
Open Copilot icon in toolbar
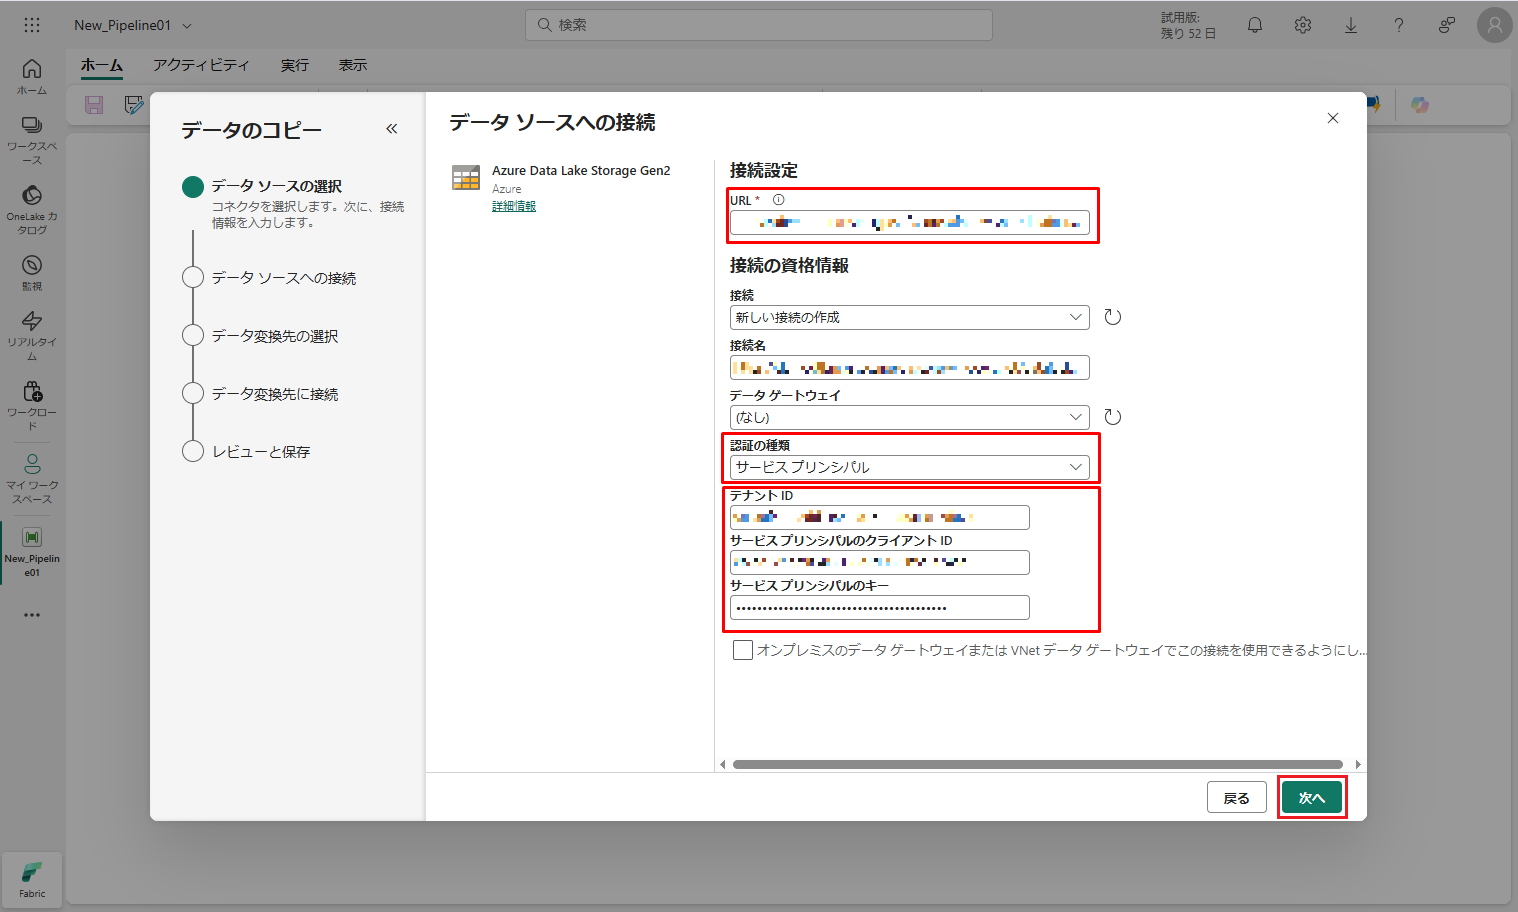point(1420,105)
